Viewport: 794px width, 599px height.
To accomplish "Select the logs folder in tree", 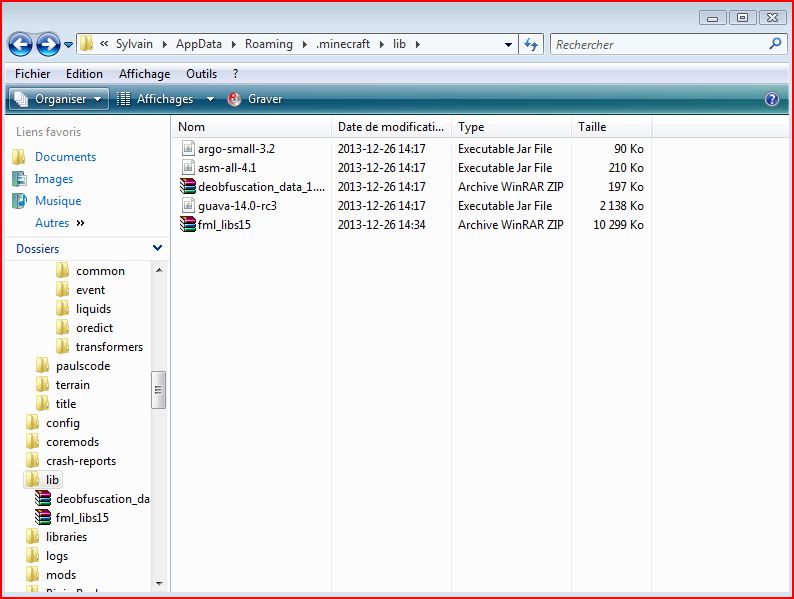I will [57, 556].
